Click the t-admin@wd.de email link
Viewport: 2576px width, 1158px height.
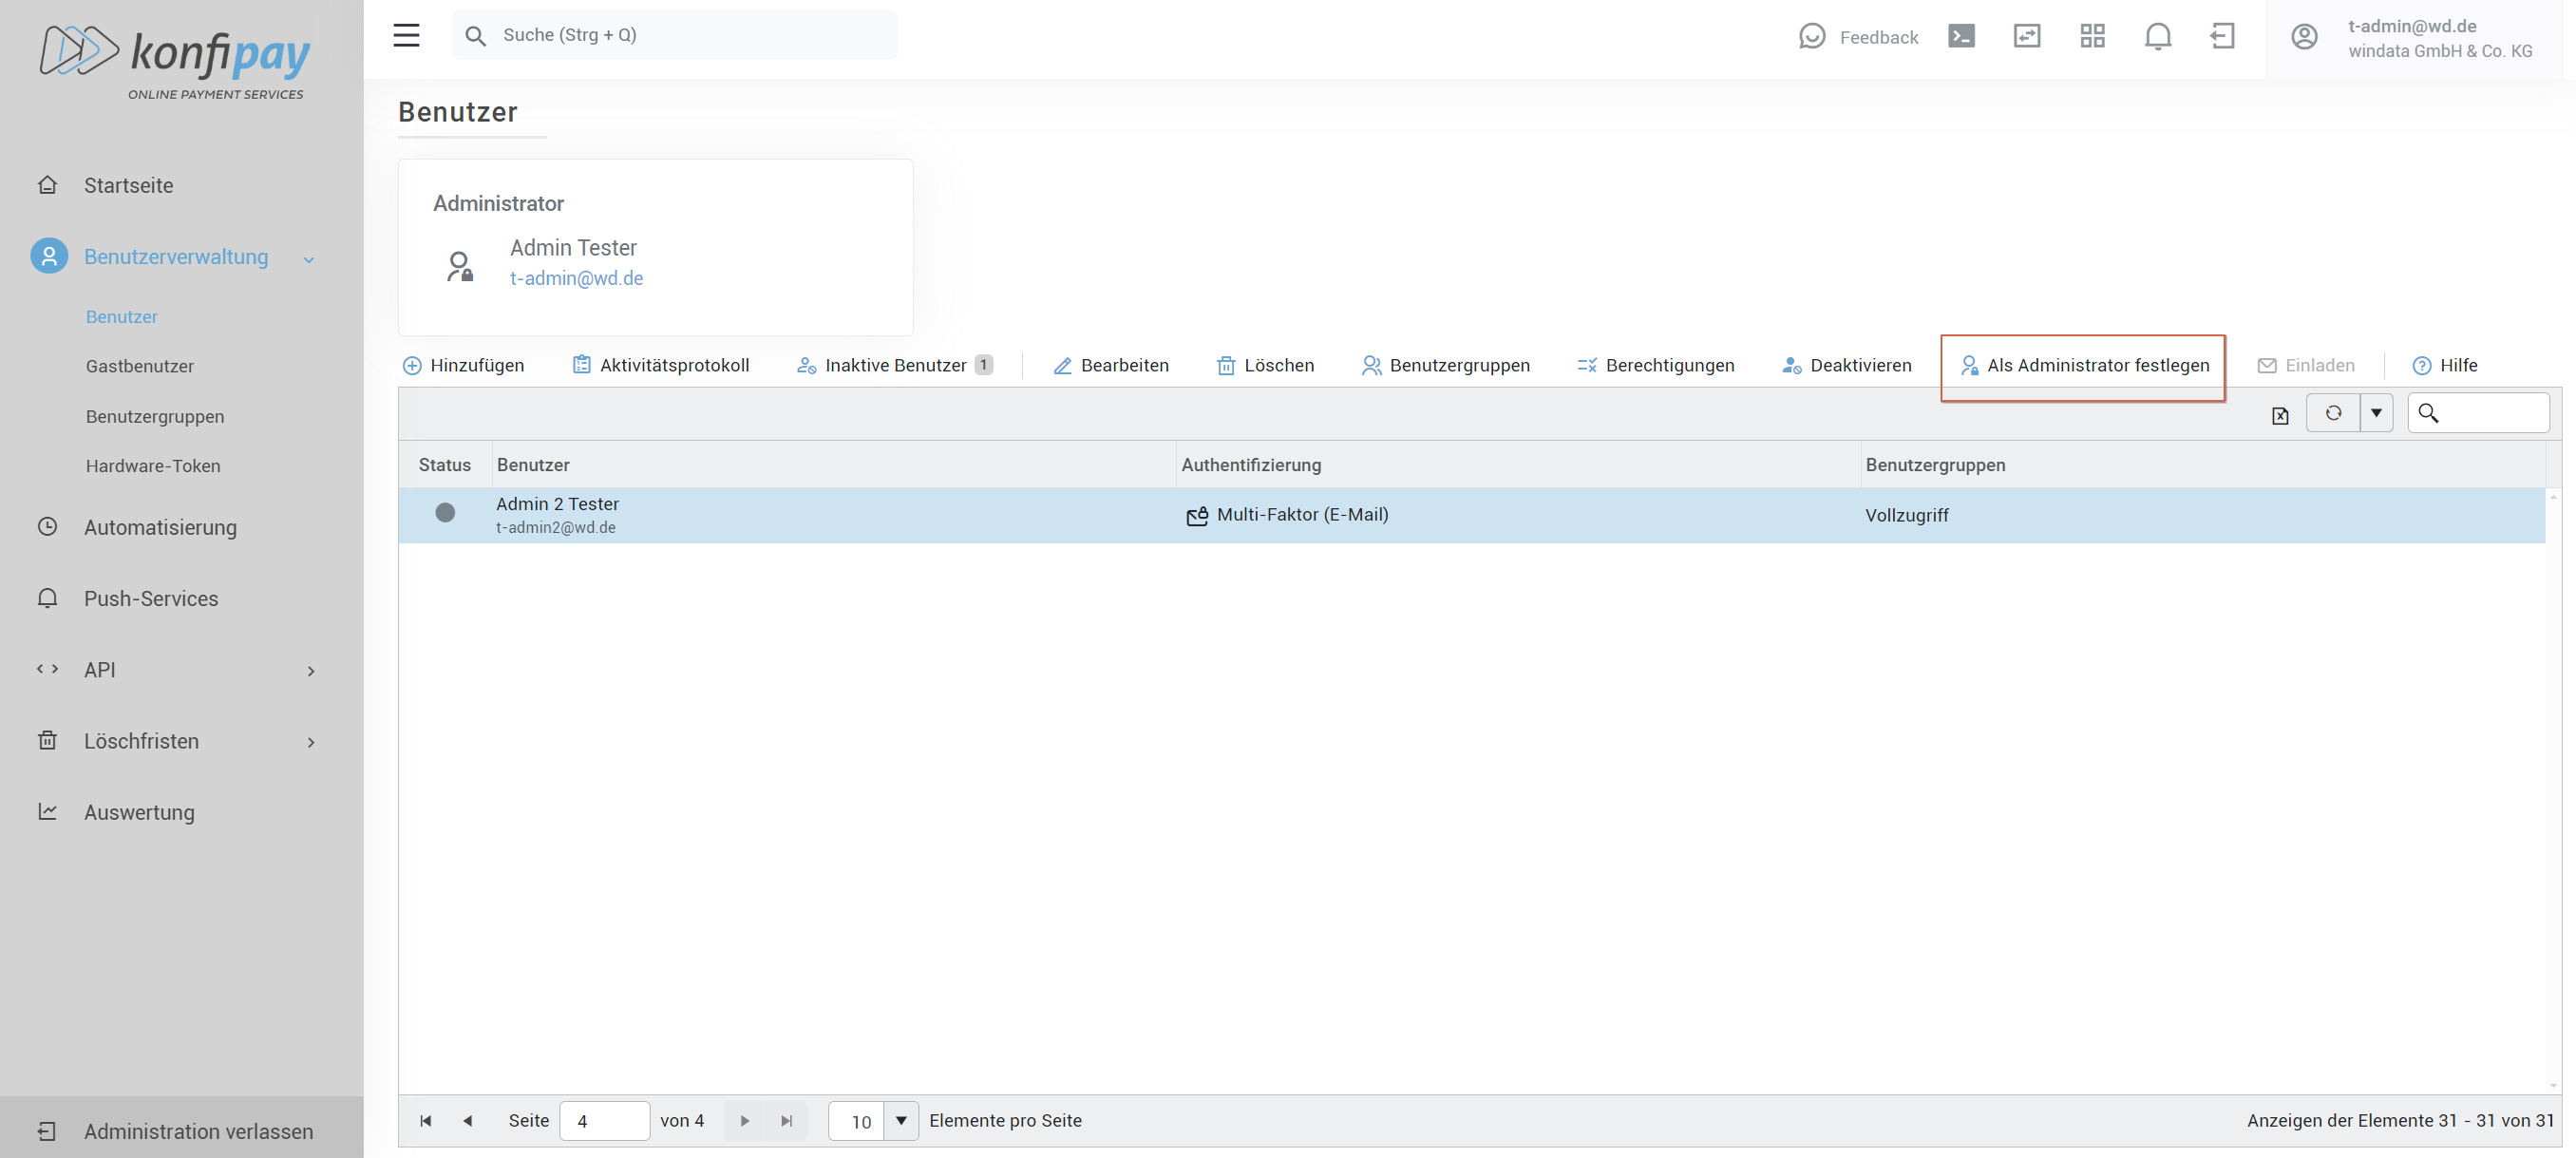point(576,279)
